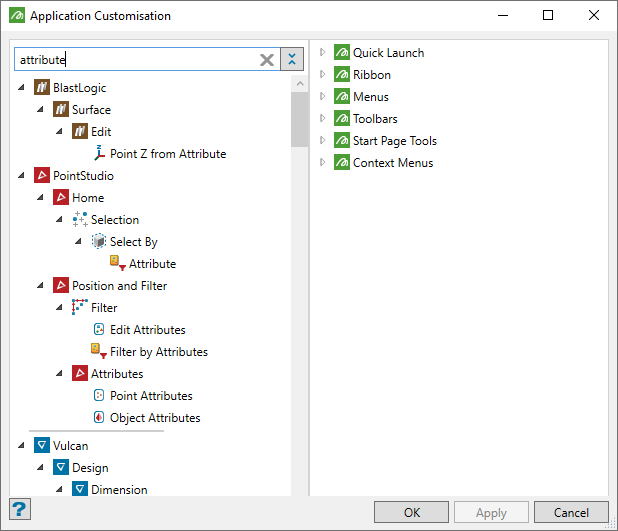Click Cancel to discard changes

point(571,512)
